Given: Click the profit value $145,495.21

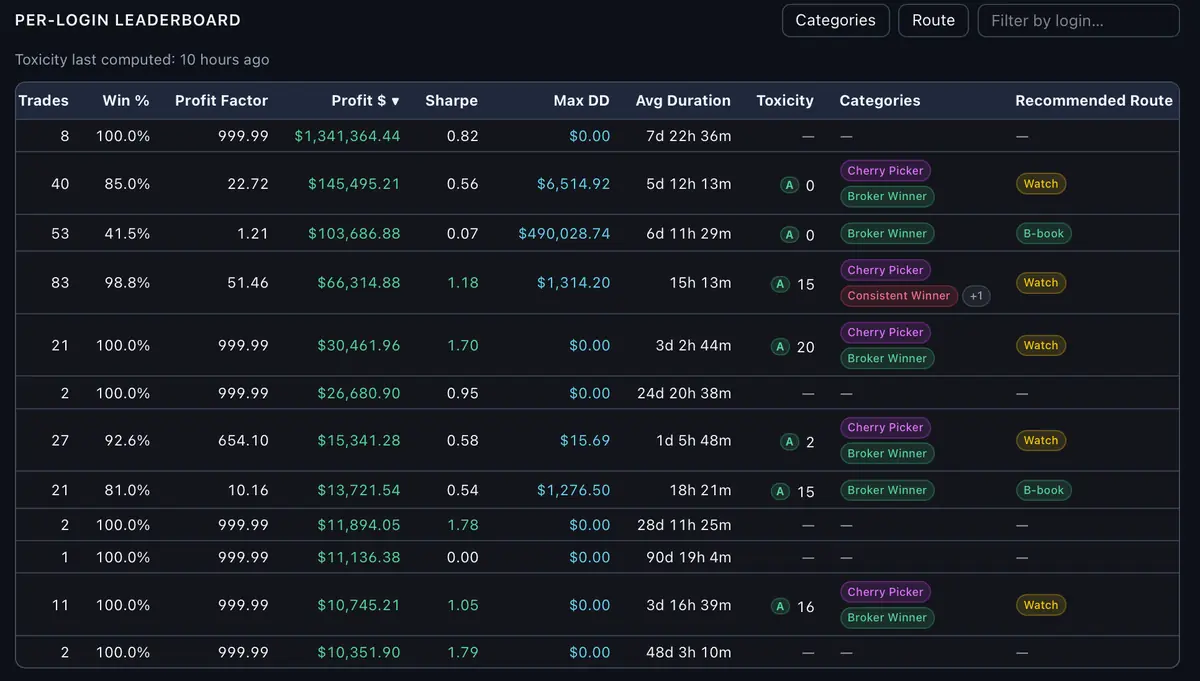Looking at the screenshot, I should [x=354, y=184].
